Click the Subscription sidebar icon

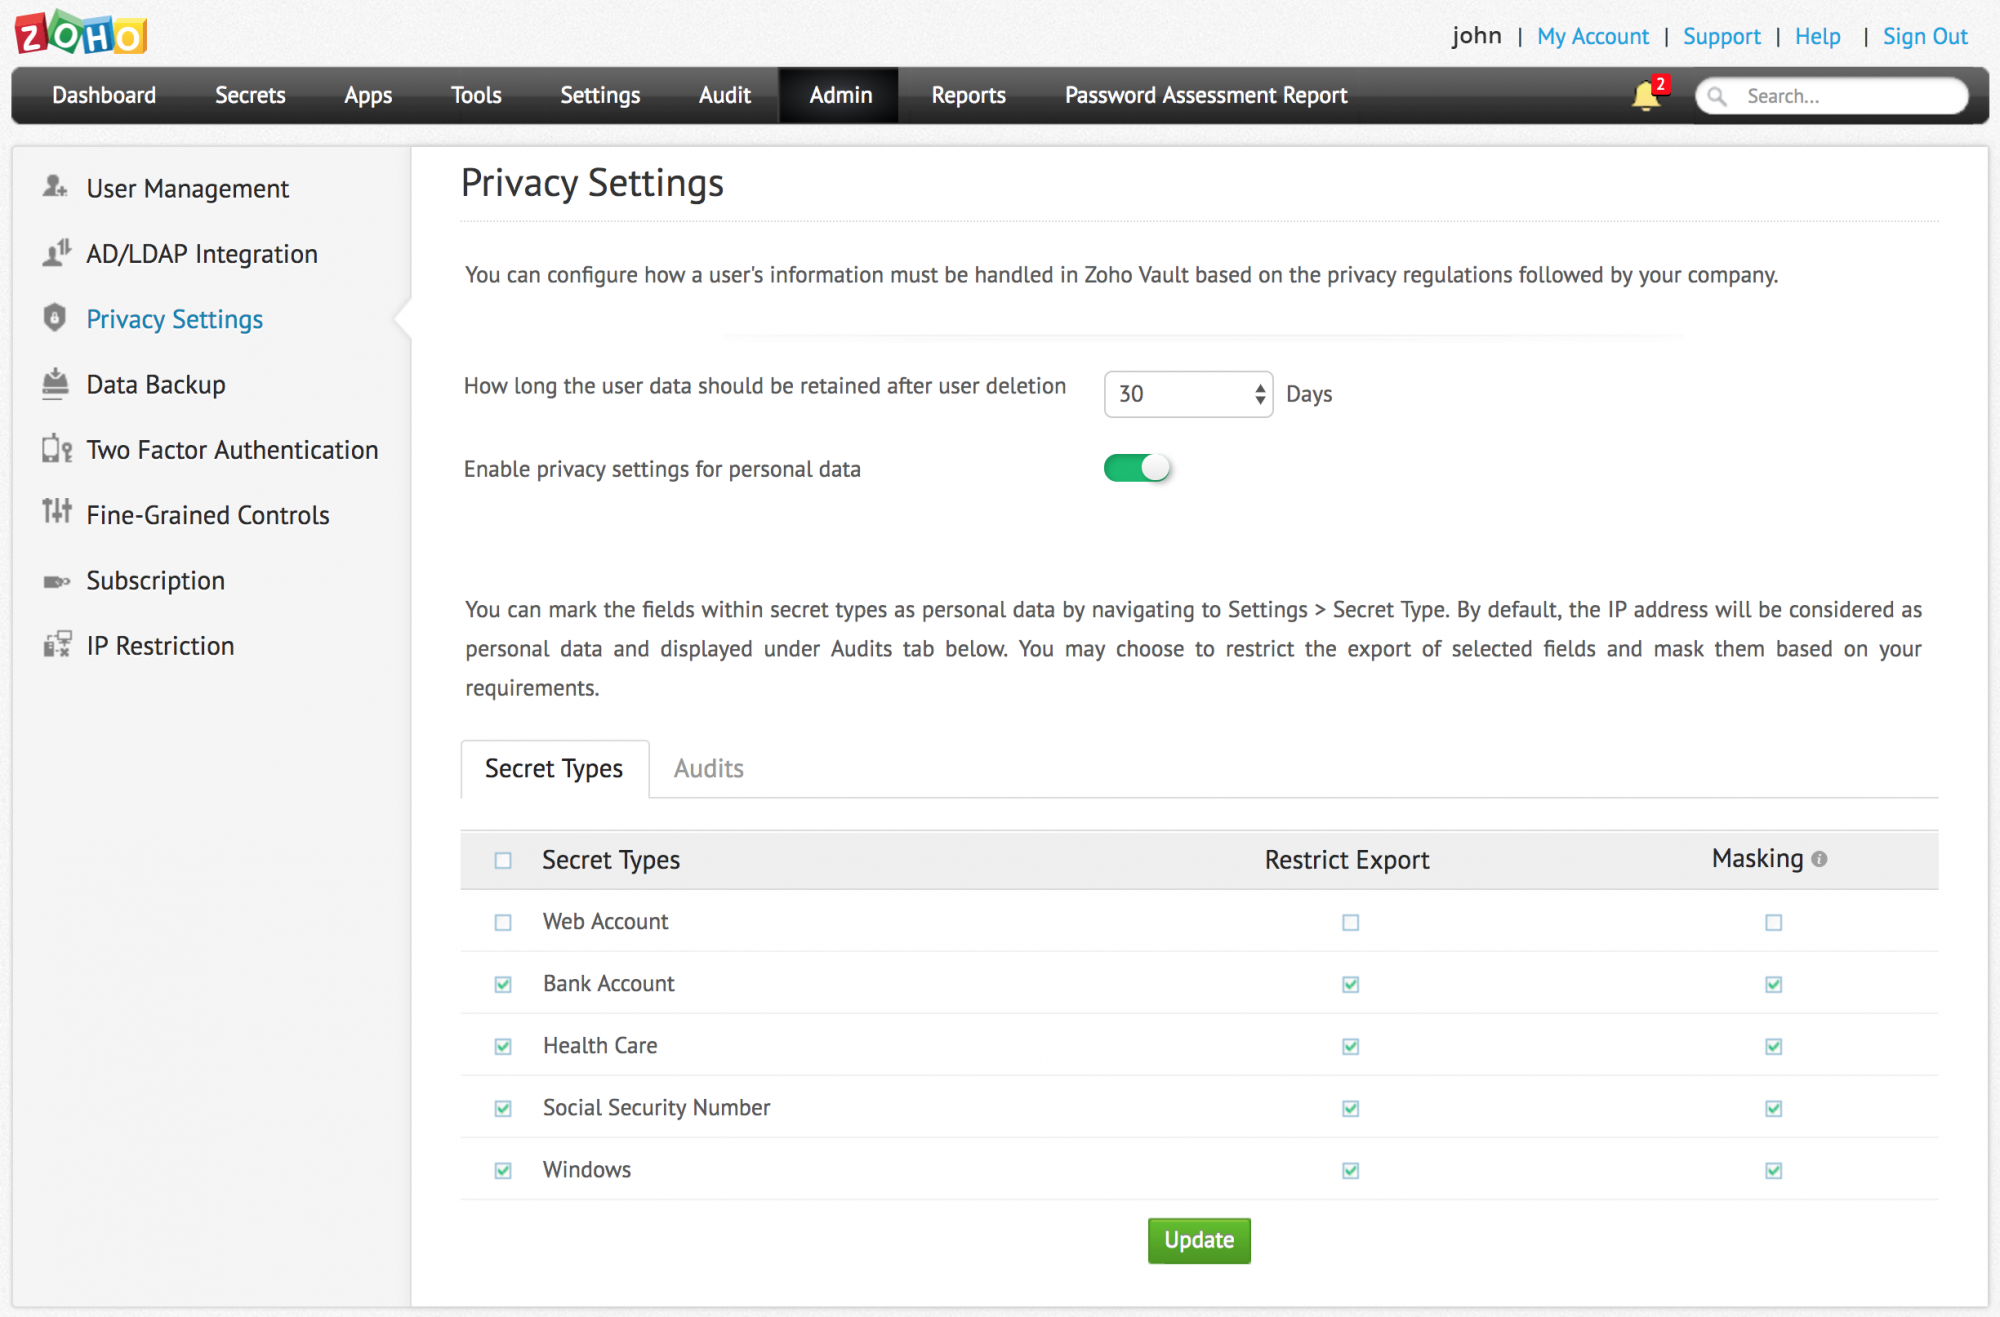point(55,581)
